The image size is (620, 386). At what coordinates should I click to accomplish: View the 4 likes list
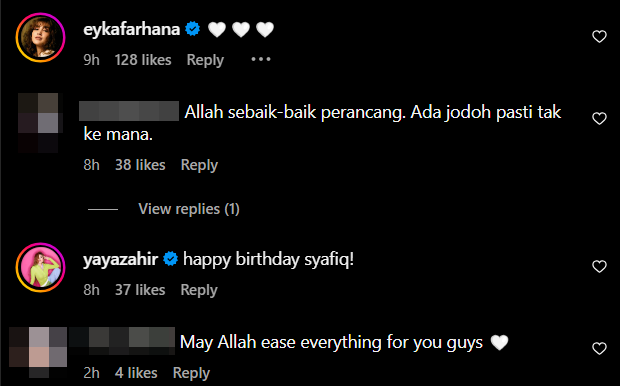[136, 373]
